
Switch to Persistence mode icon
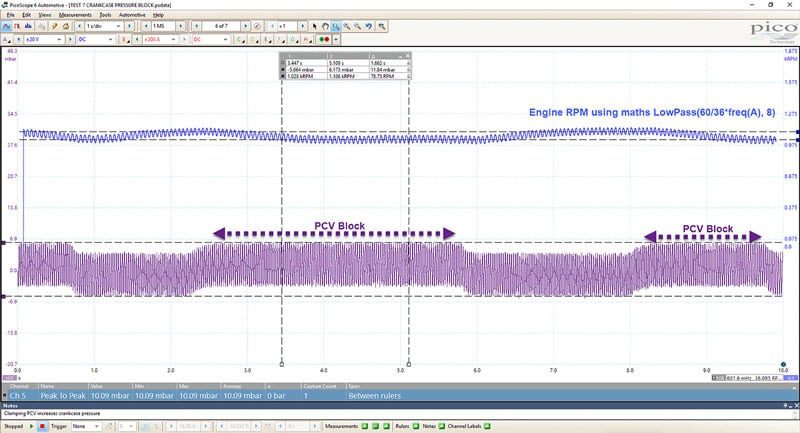[17, 26]
